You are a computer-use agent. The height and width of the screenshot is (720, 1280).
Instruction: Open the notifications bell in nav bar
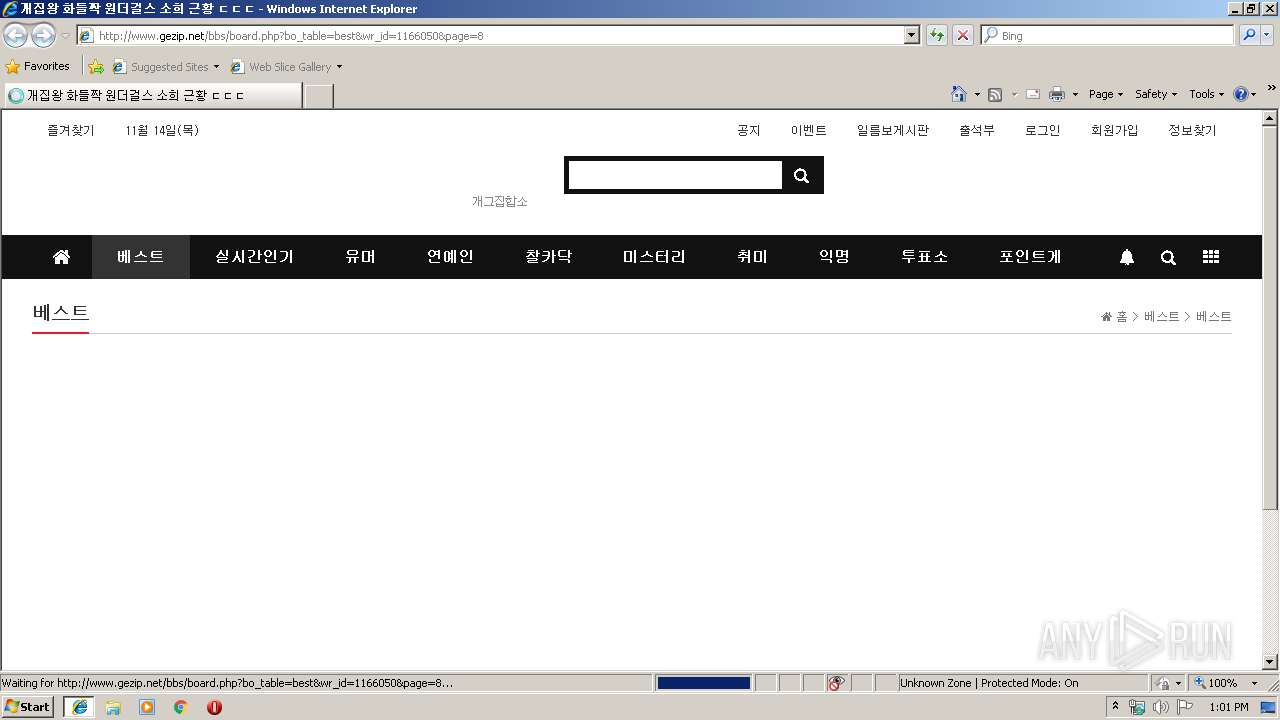[1127, 257]
